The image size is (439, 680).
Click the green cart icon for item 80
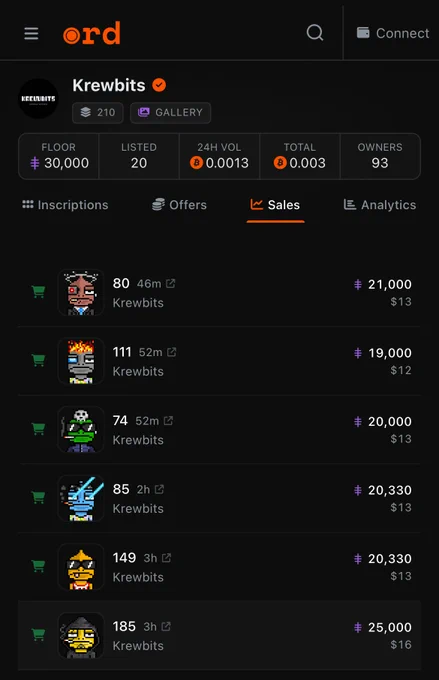[x=39, y=291]
